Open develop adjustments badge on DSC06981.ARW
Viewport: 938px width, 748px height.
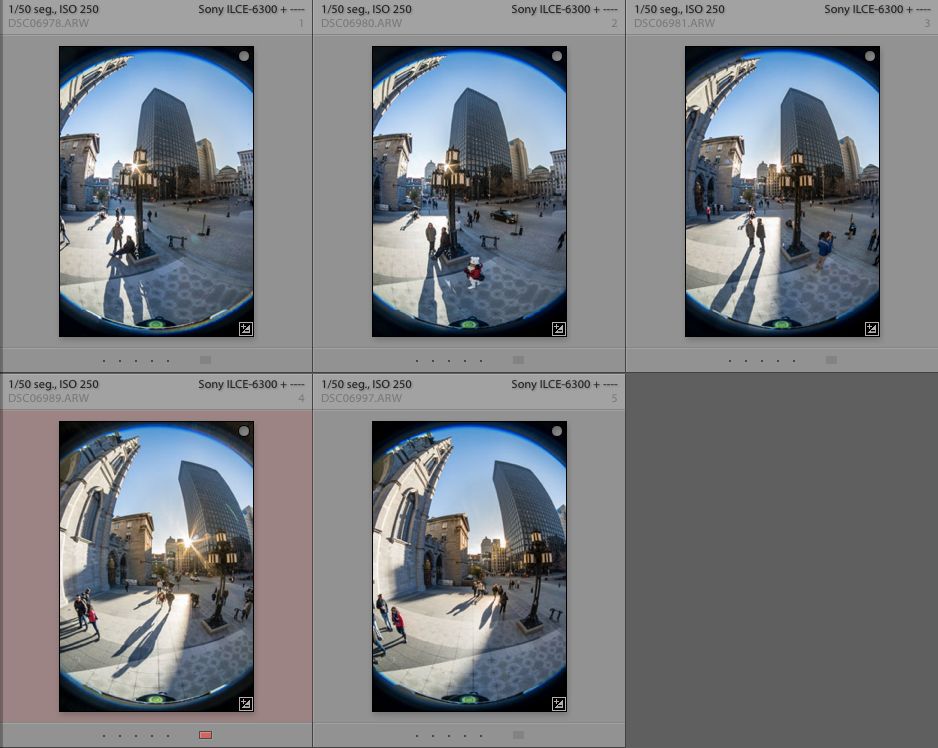point(871,328)
